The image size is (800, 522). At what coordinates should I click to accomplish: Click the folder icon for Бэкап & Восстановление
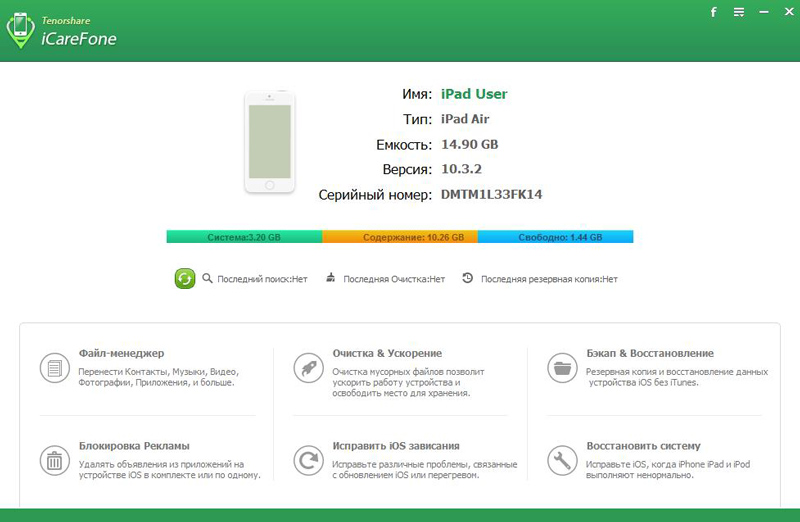(562, 368)
